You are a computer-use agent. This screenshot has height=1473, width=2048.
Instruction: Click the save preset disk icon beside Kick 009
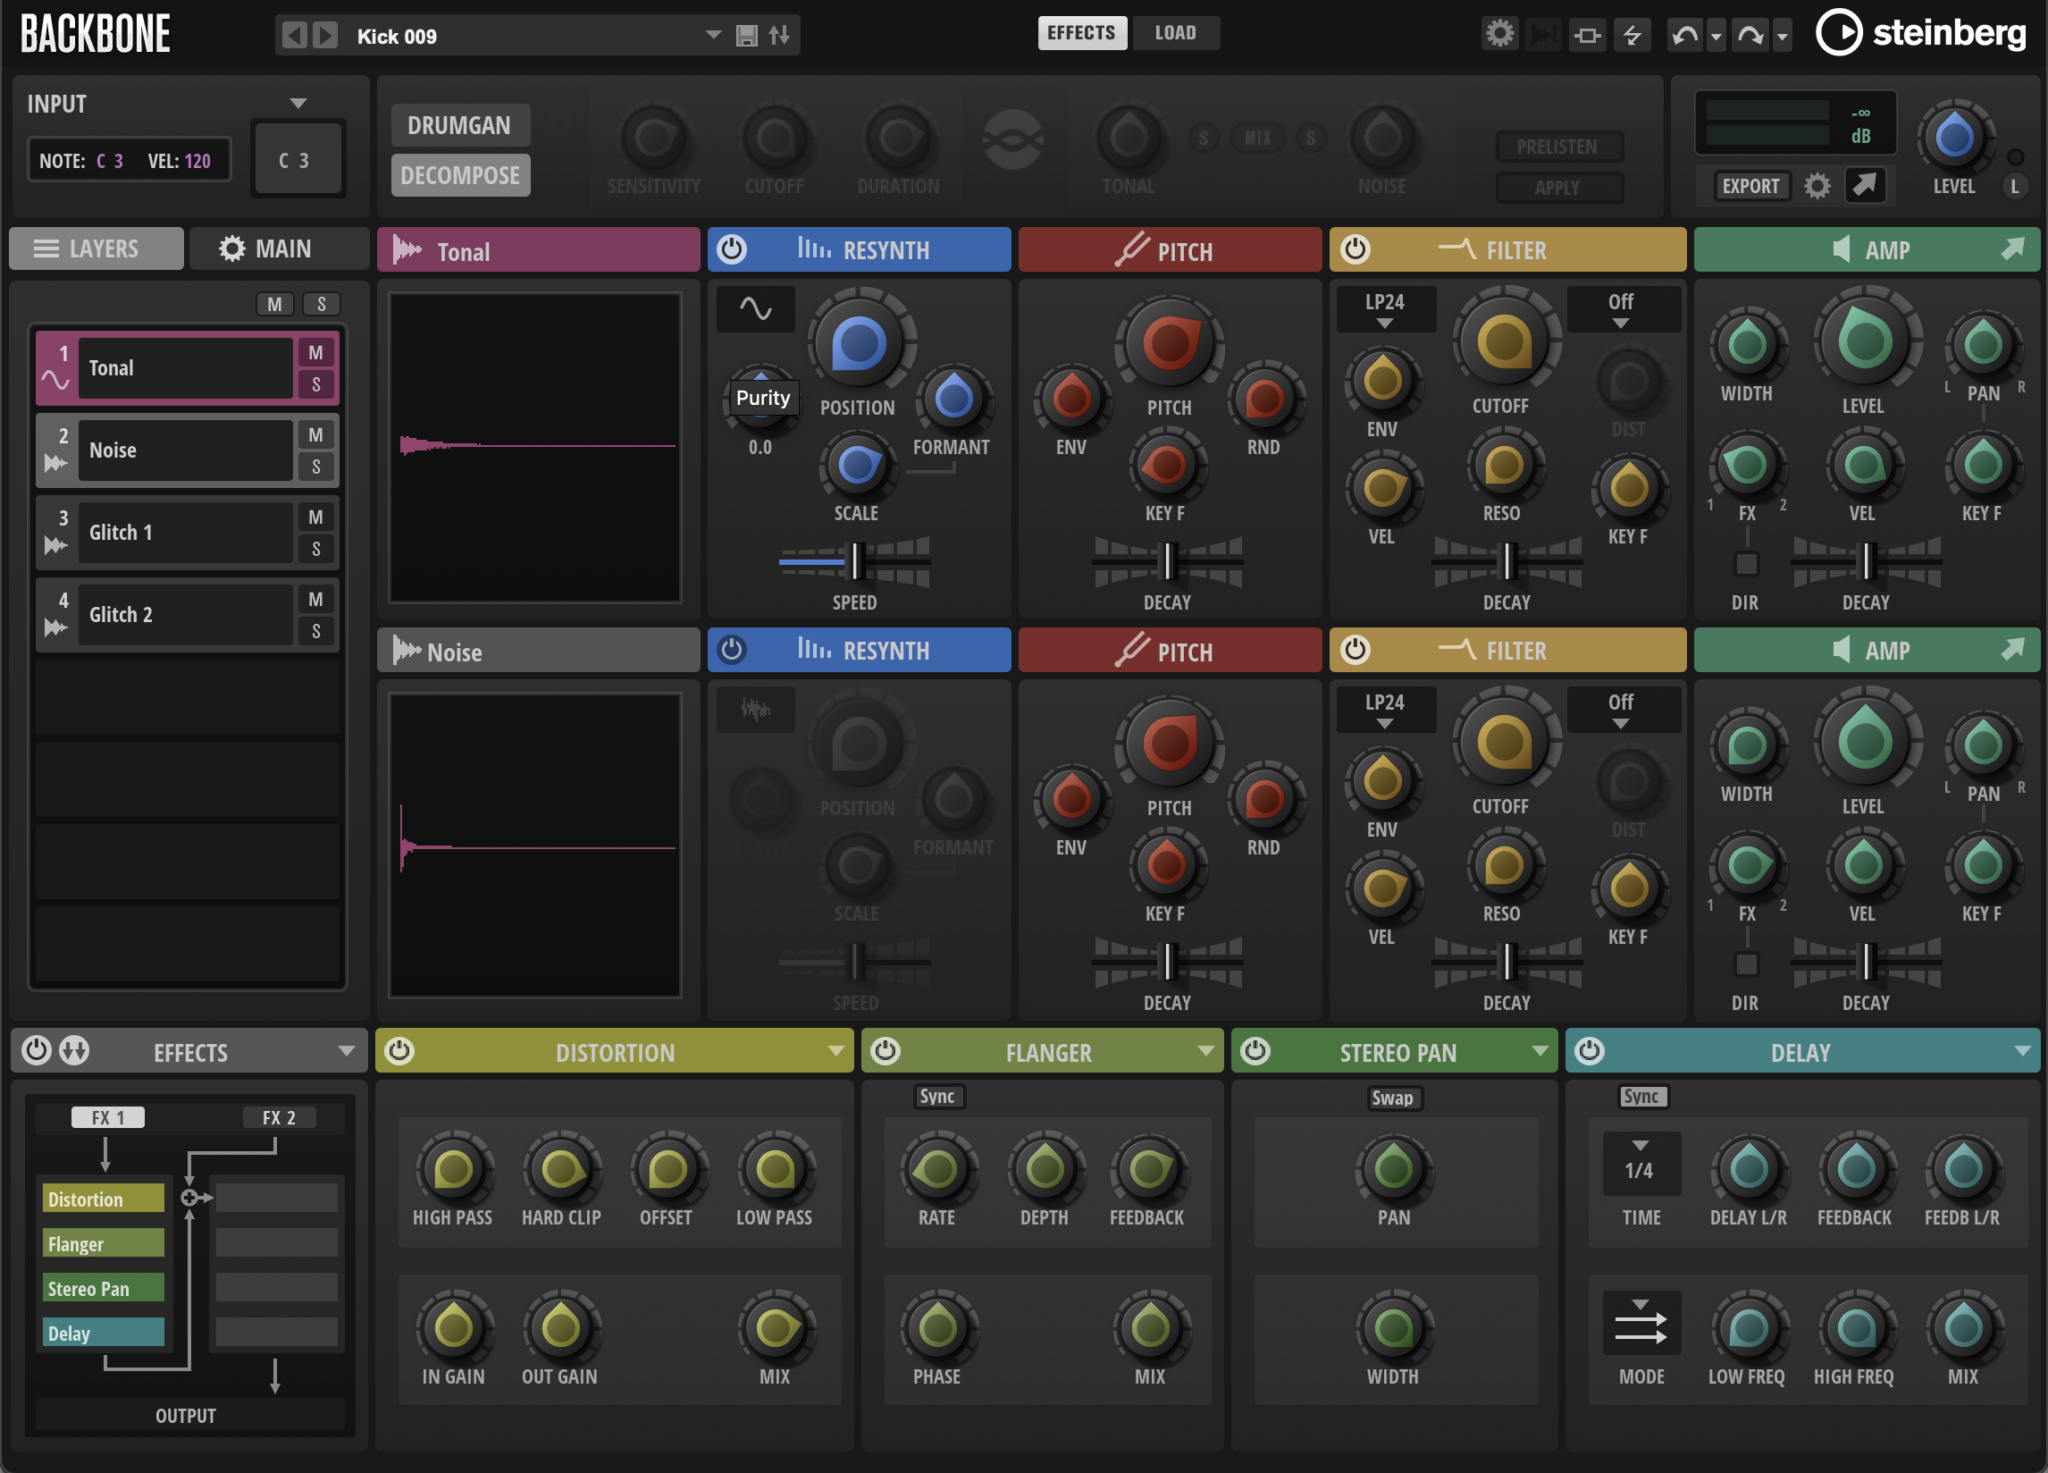[x=746, y=35]
